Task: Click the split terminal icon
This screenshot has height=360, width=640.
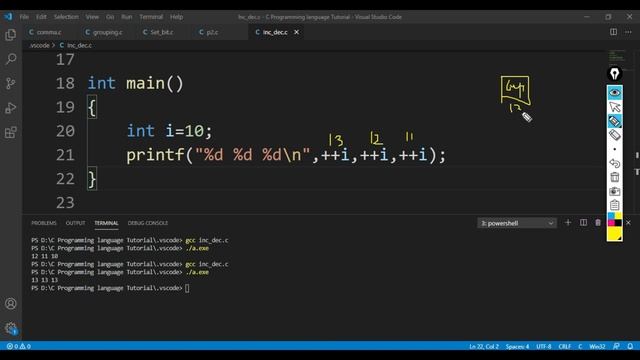Action: (583, 222)
